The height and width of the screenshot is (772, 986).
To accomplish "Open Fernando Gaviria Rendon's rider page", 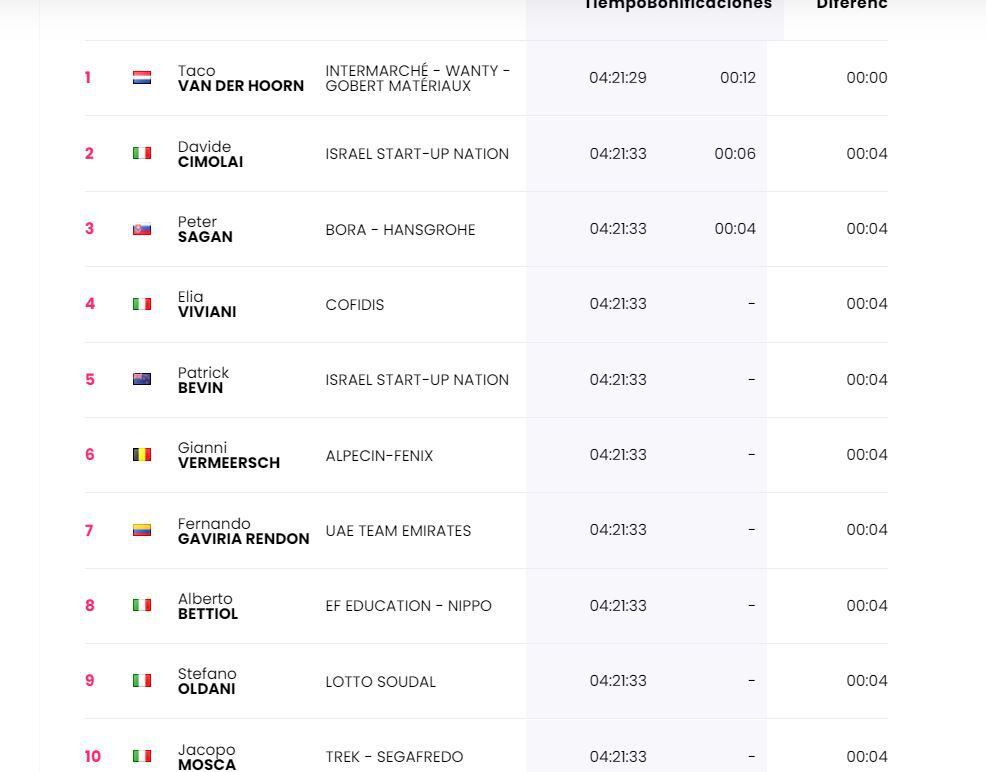I will click(243, 531).
